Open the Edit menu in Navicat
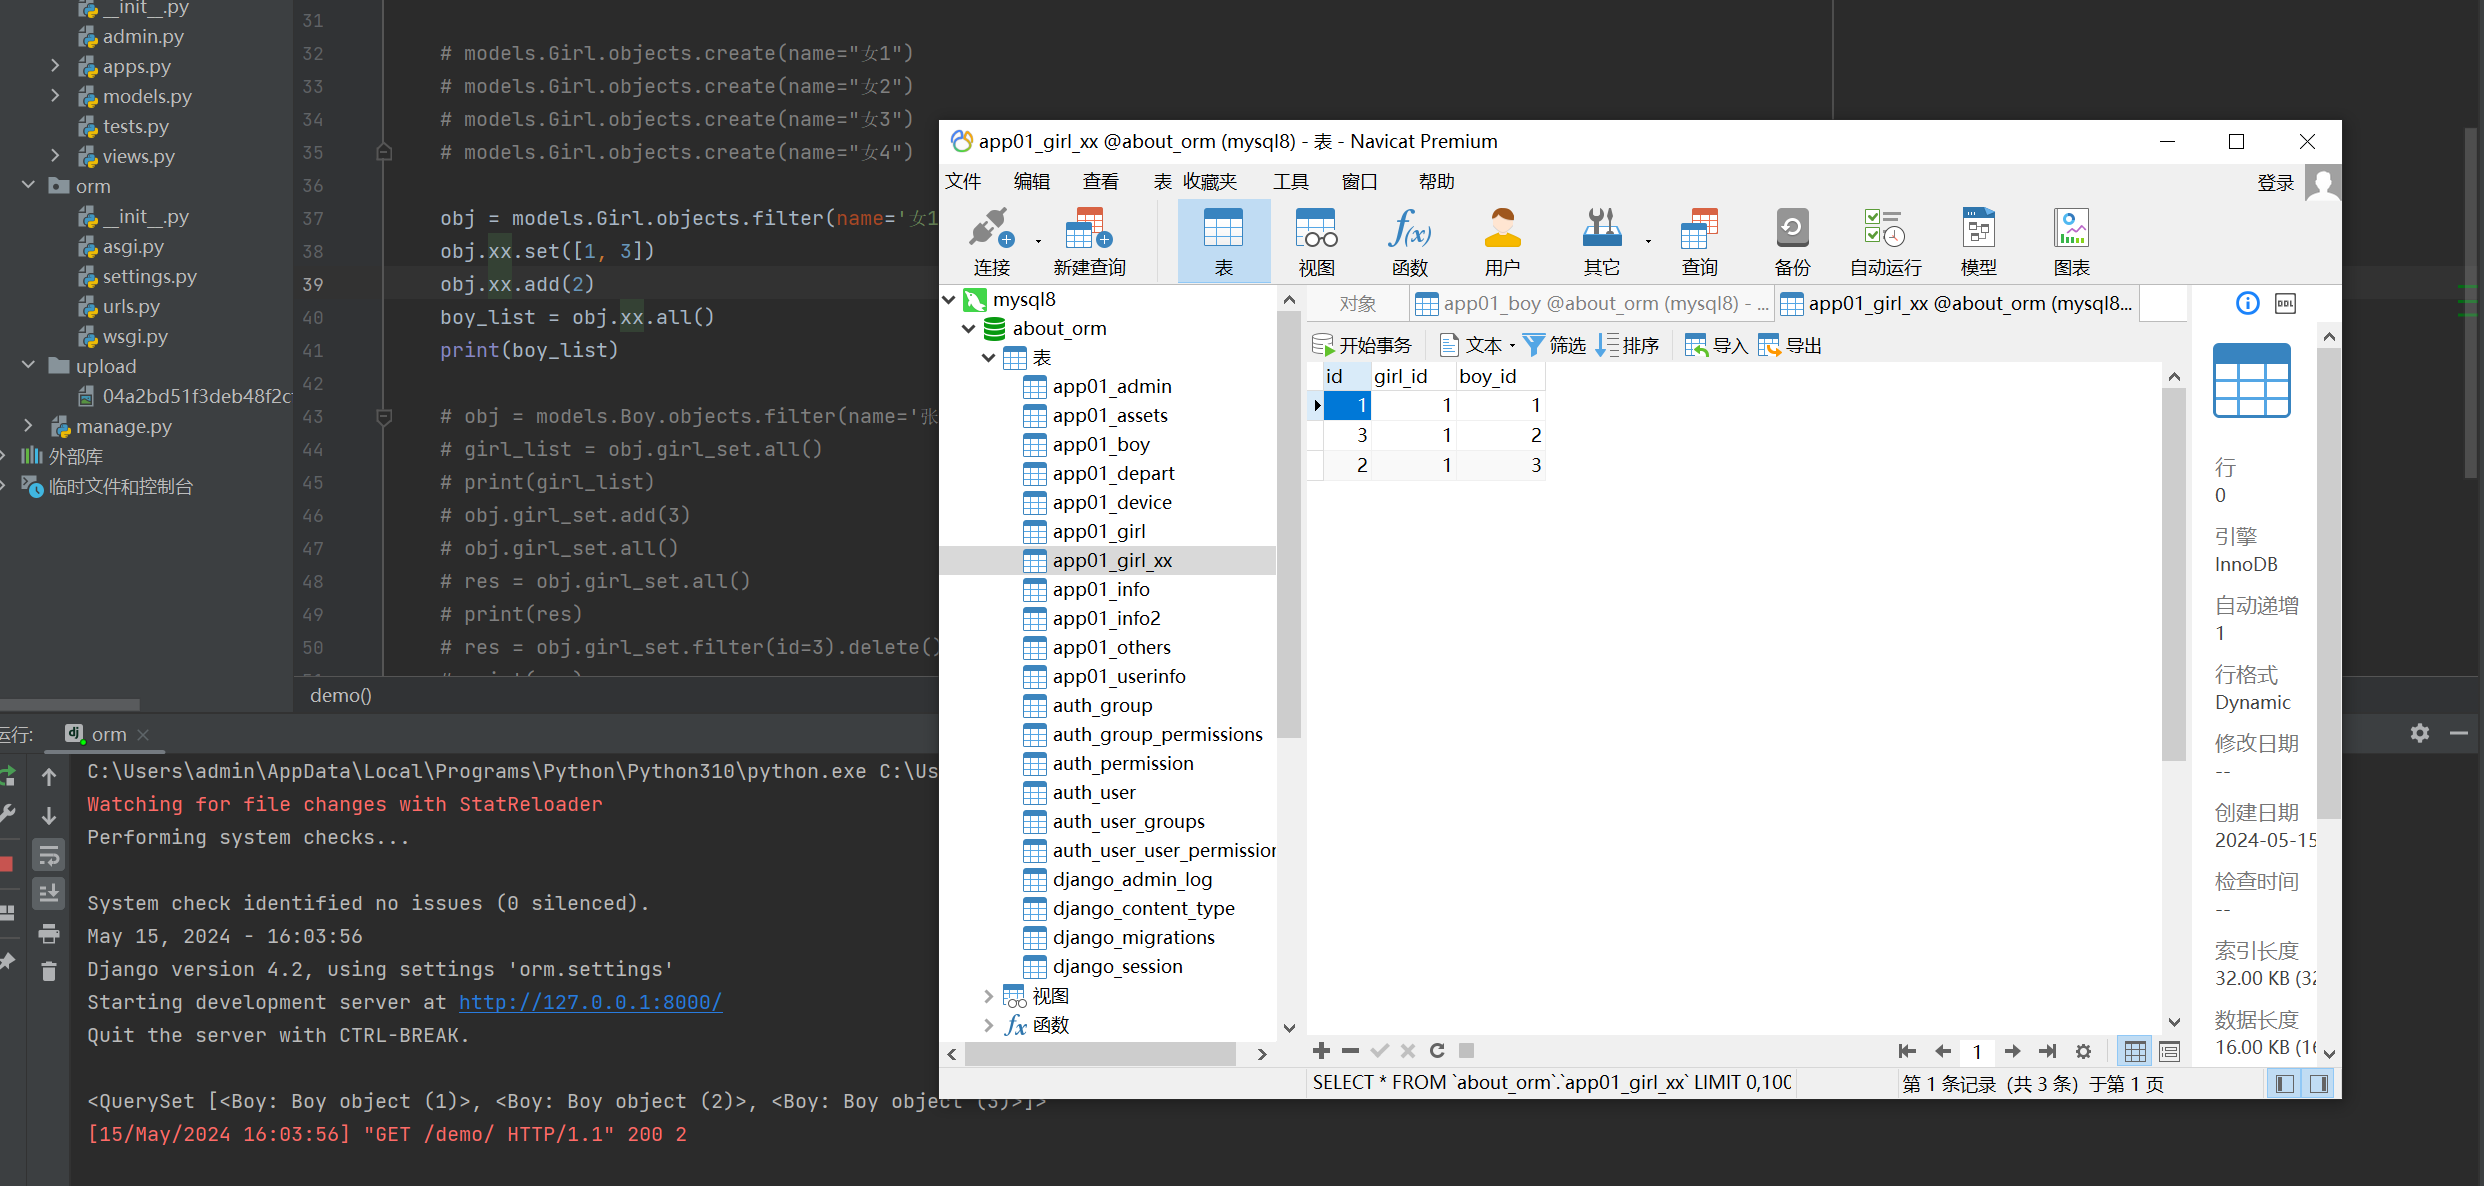Image resolution: width=2484 pixels, height=1186 pixels. pyautogui.click(x=1031, y=181)
